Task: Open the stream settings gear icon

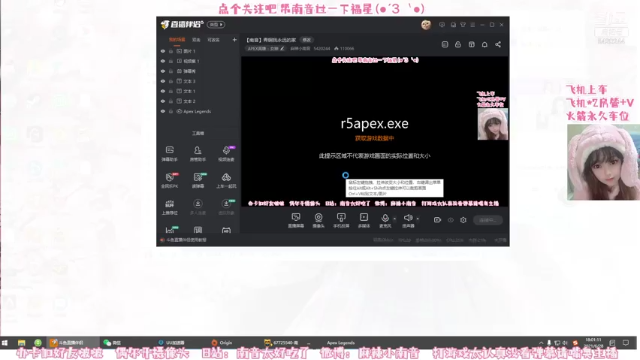Action: coord(463,220)
